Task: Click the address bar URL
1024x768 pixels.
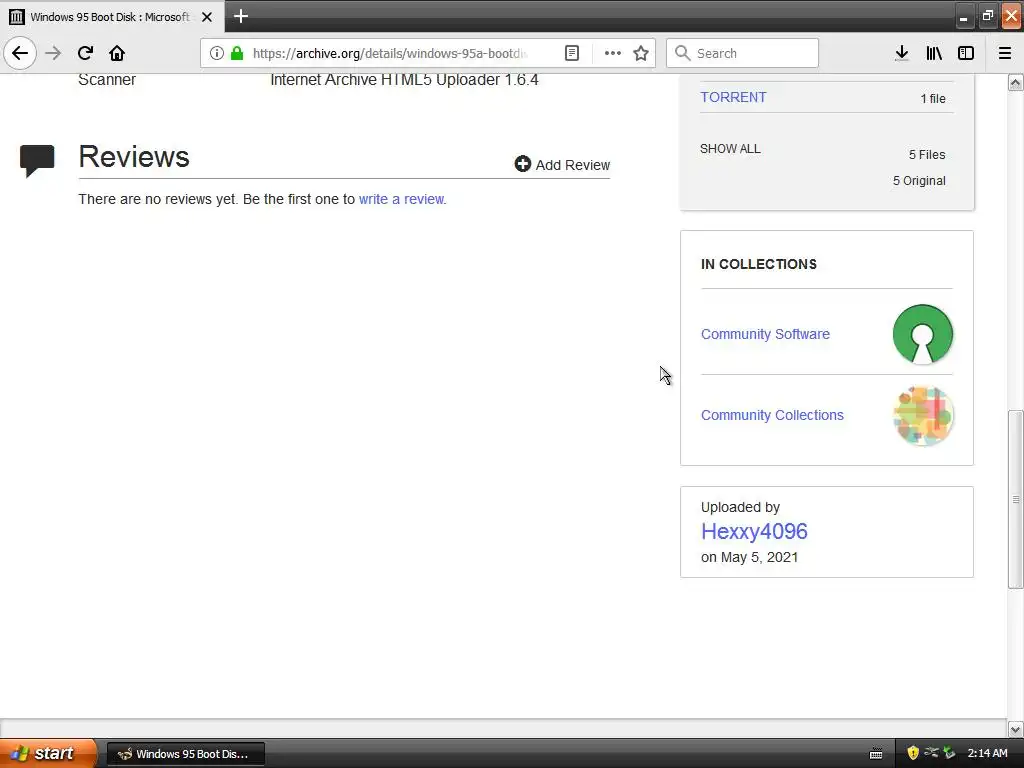Action: 390,53
